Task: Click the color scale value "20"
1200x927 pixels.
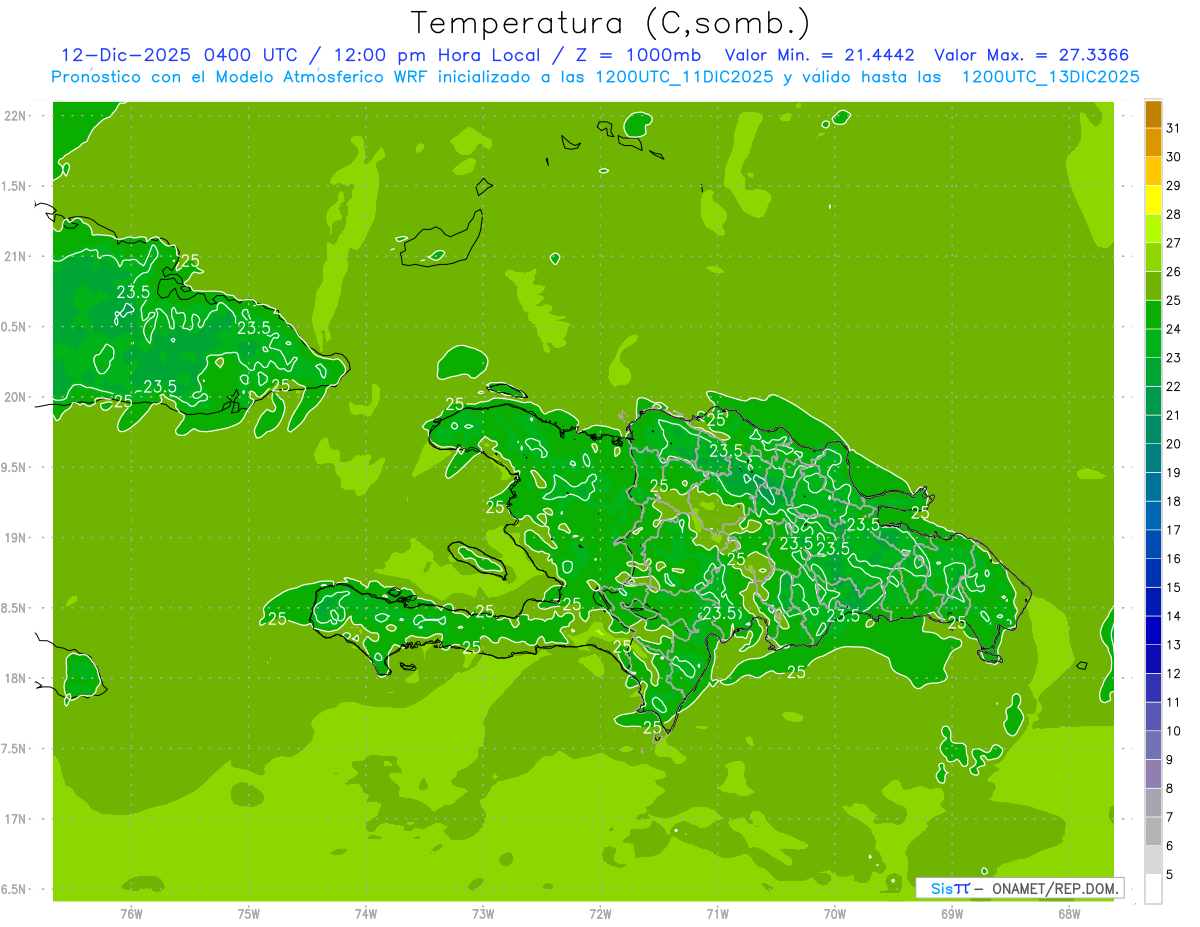Action: click(x=1174, y=444)
